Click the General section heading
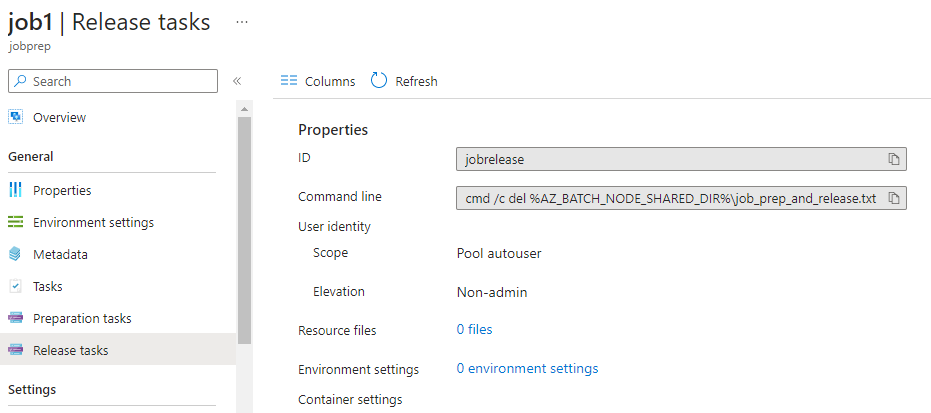The width and height of the screenshot is (931, 413). point(31,156)
